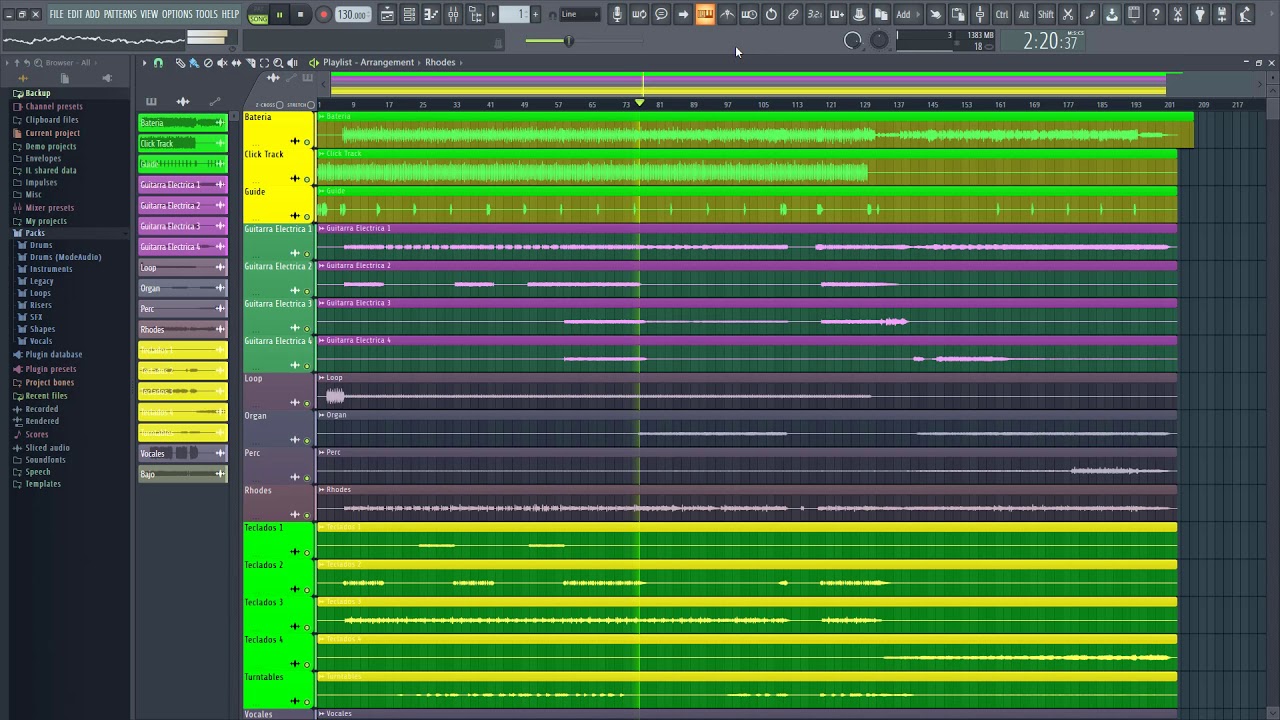Click Arrangement in playlist title

[387, 62]
